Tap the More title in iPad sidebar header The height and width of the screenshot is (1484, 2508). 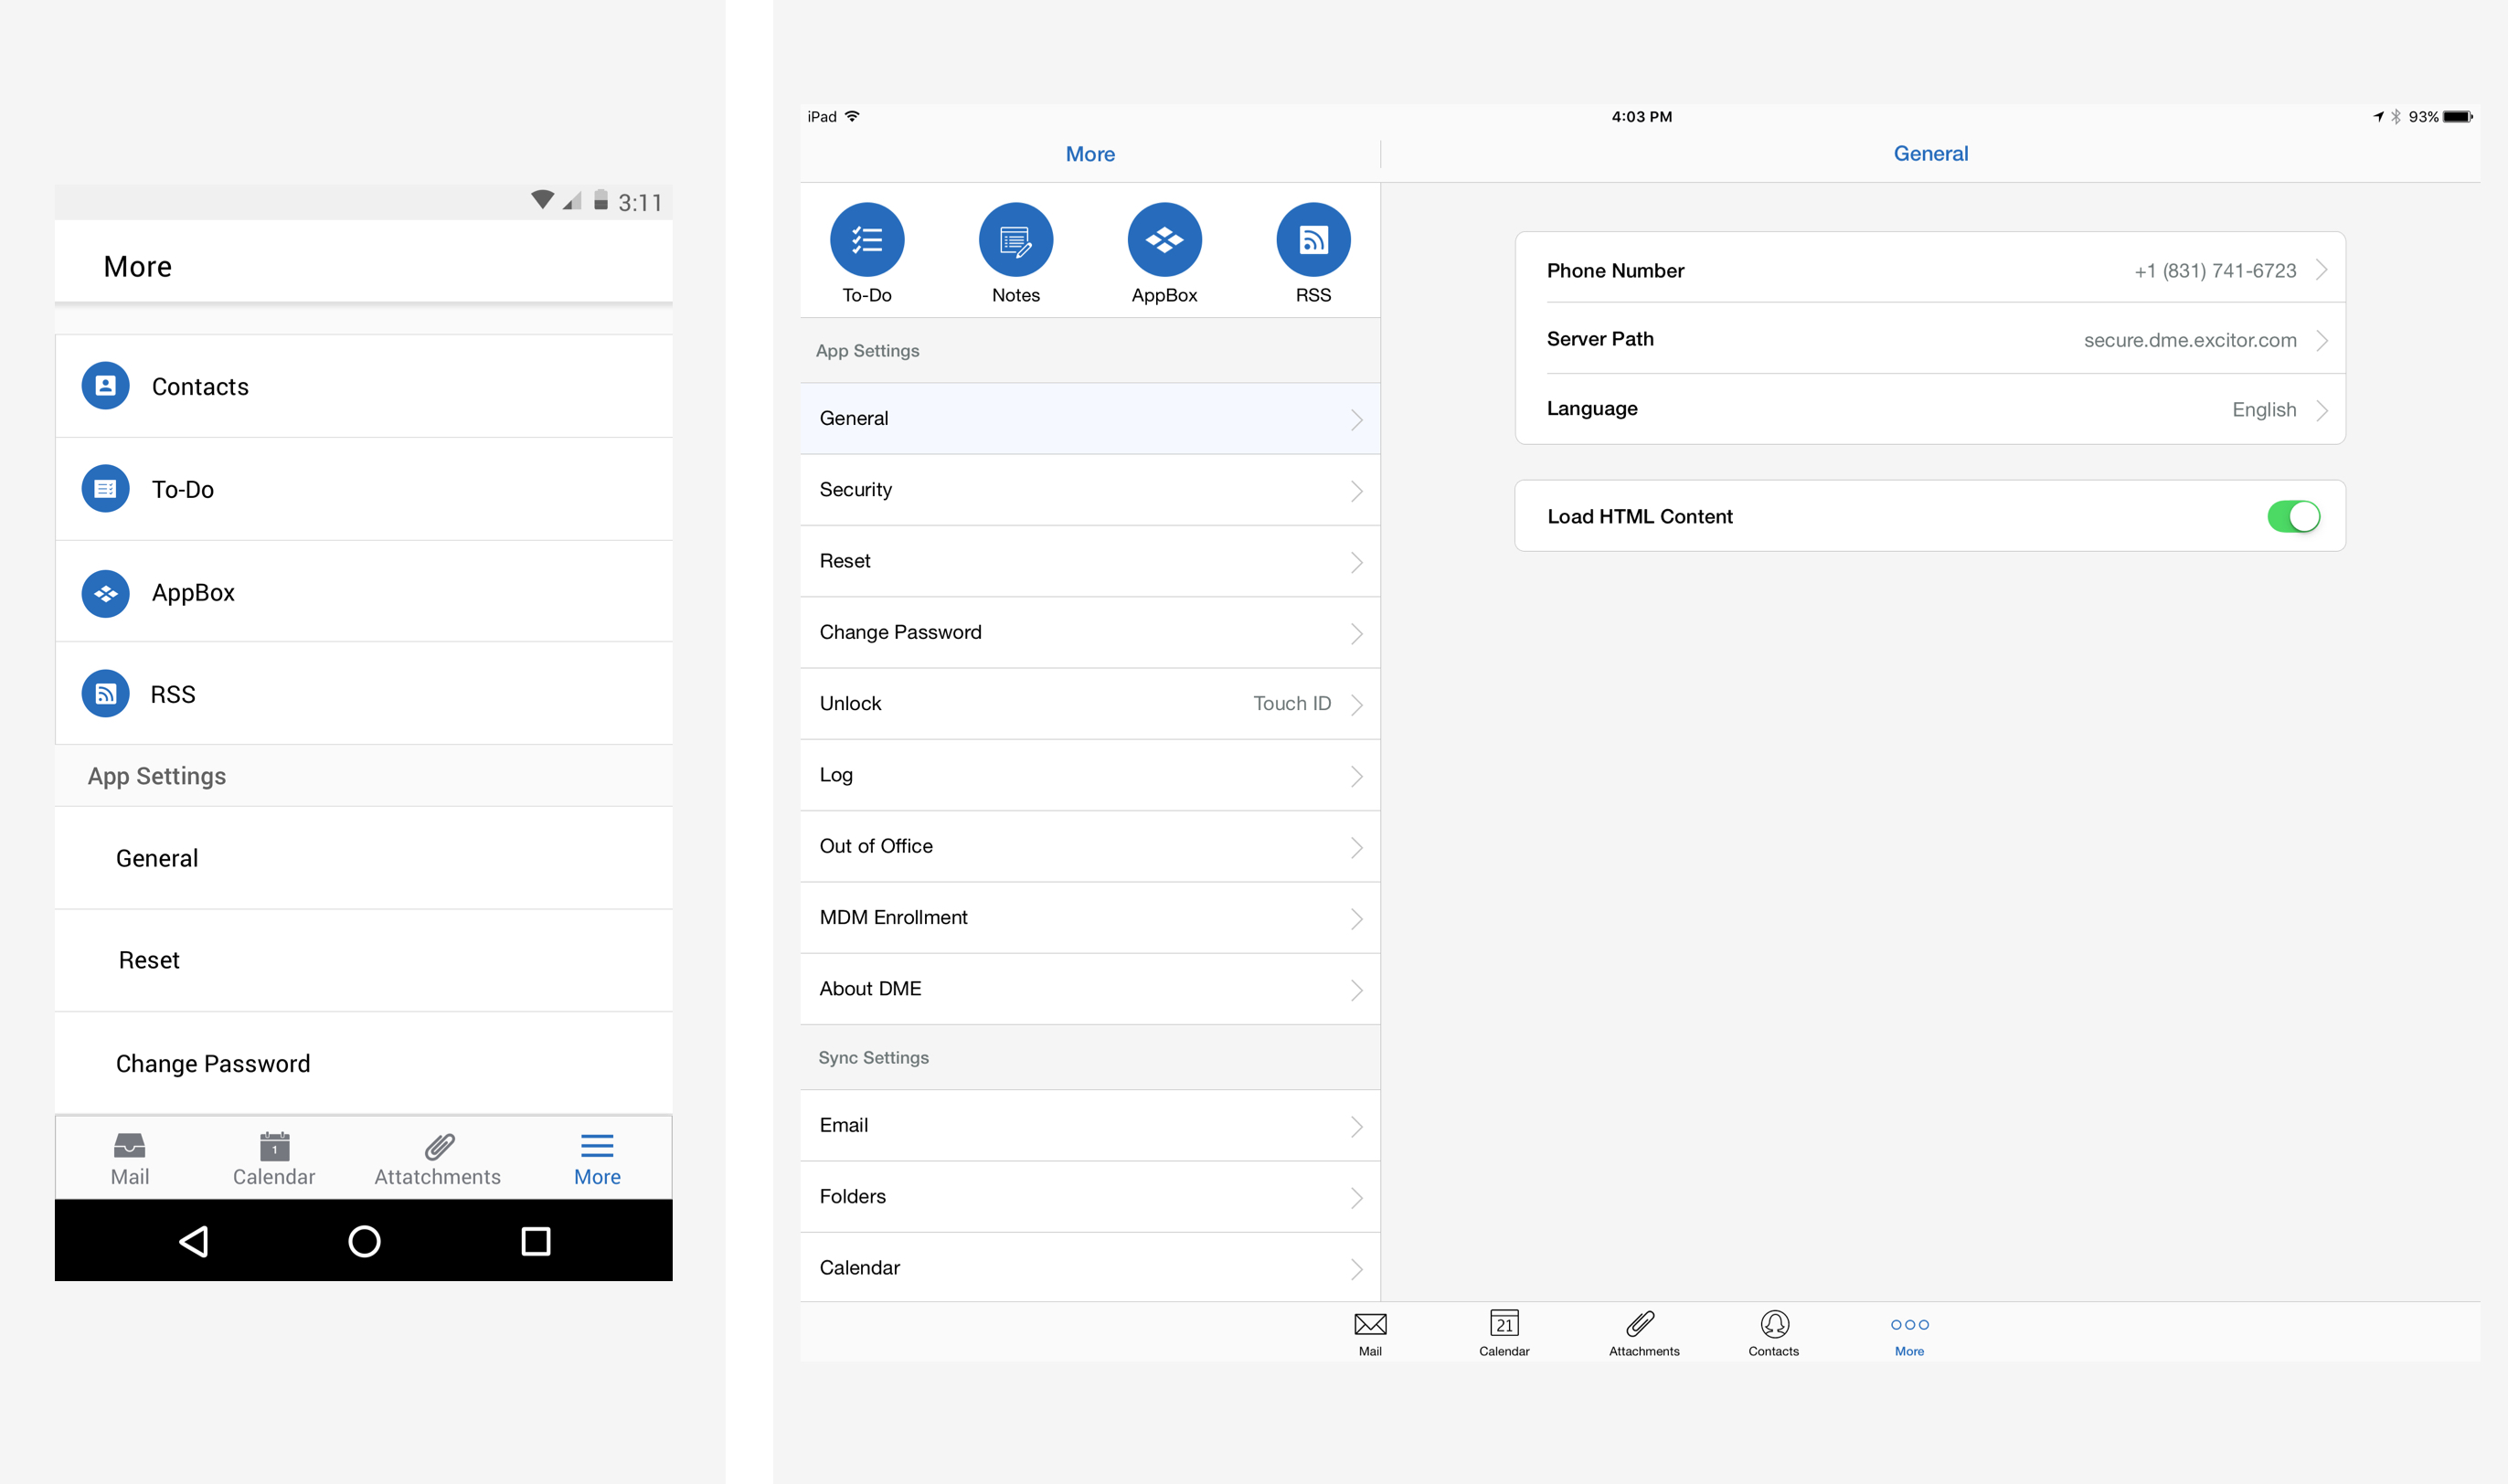pos(1090,154)
